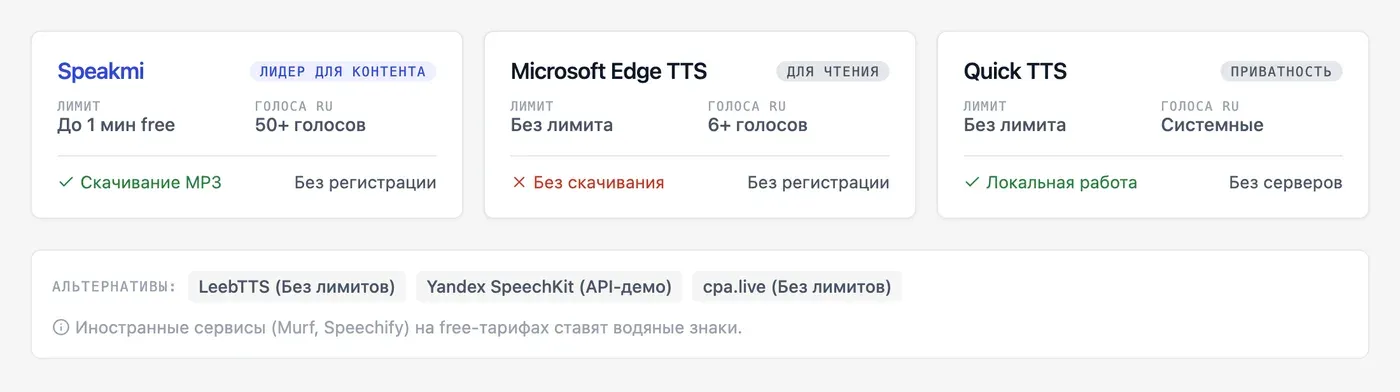Click the Системные voices value

(x=1212, y=125)
